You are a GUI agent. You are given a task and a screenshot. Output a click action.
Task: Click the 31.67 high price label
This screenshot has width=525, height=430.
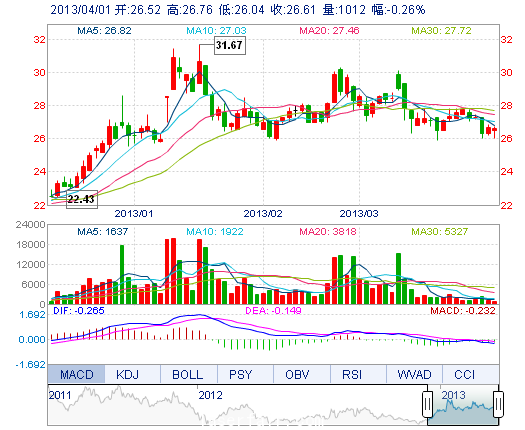(x=230, y=45)
